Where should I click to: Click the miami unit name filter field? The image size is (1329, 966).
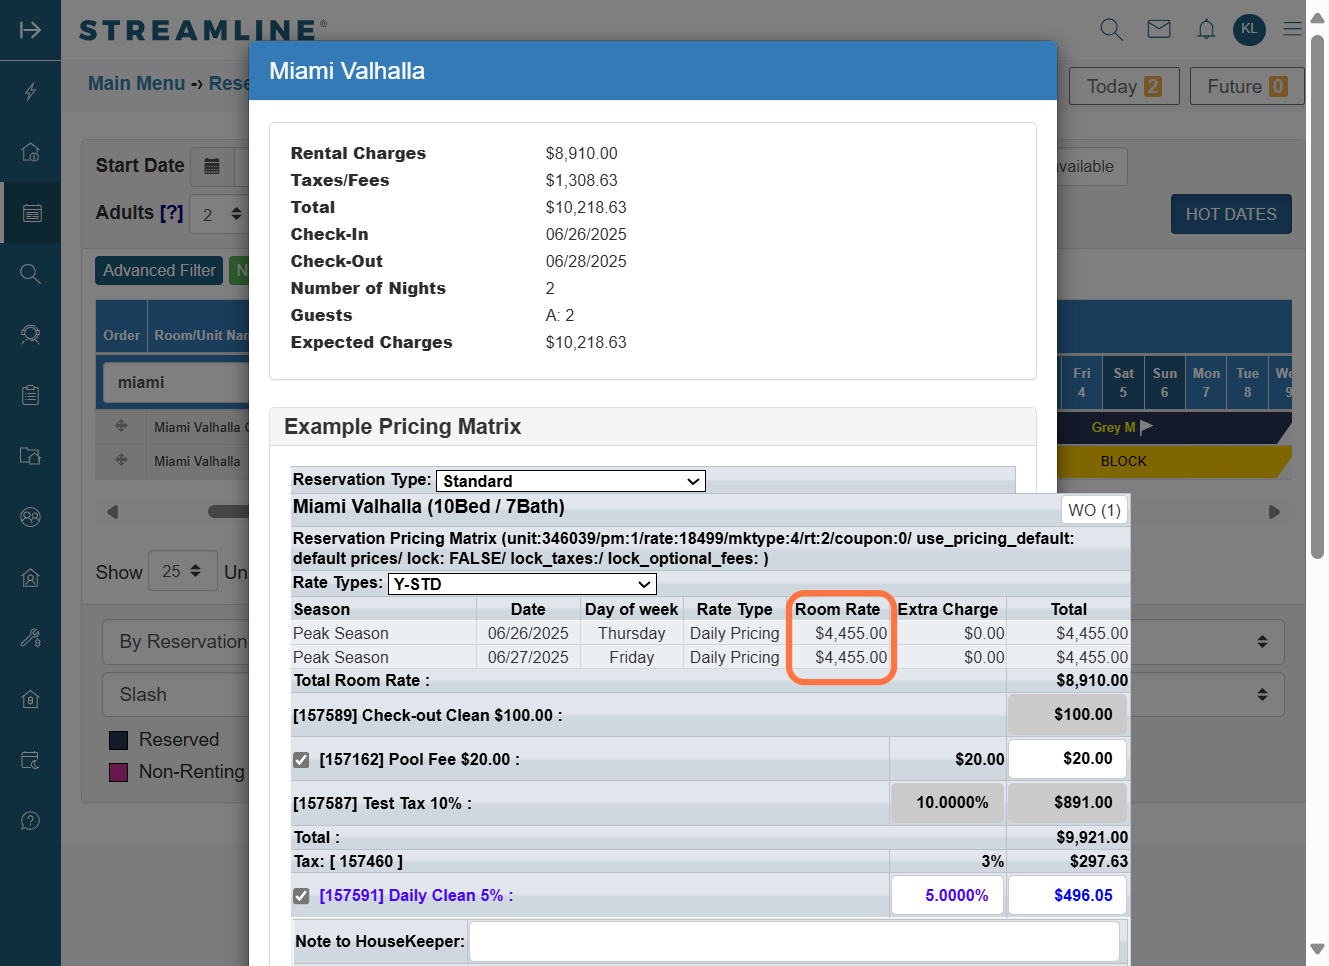[x=176, y=383]
